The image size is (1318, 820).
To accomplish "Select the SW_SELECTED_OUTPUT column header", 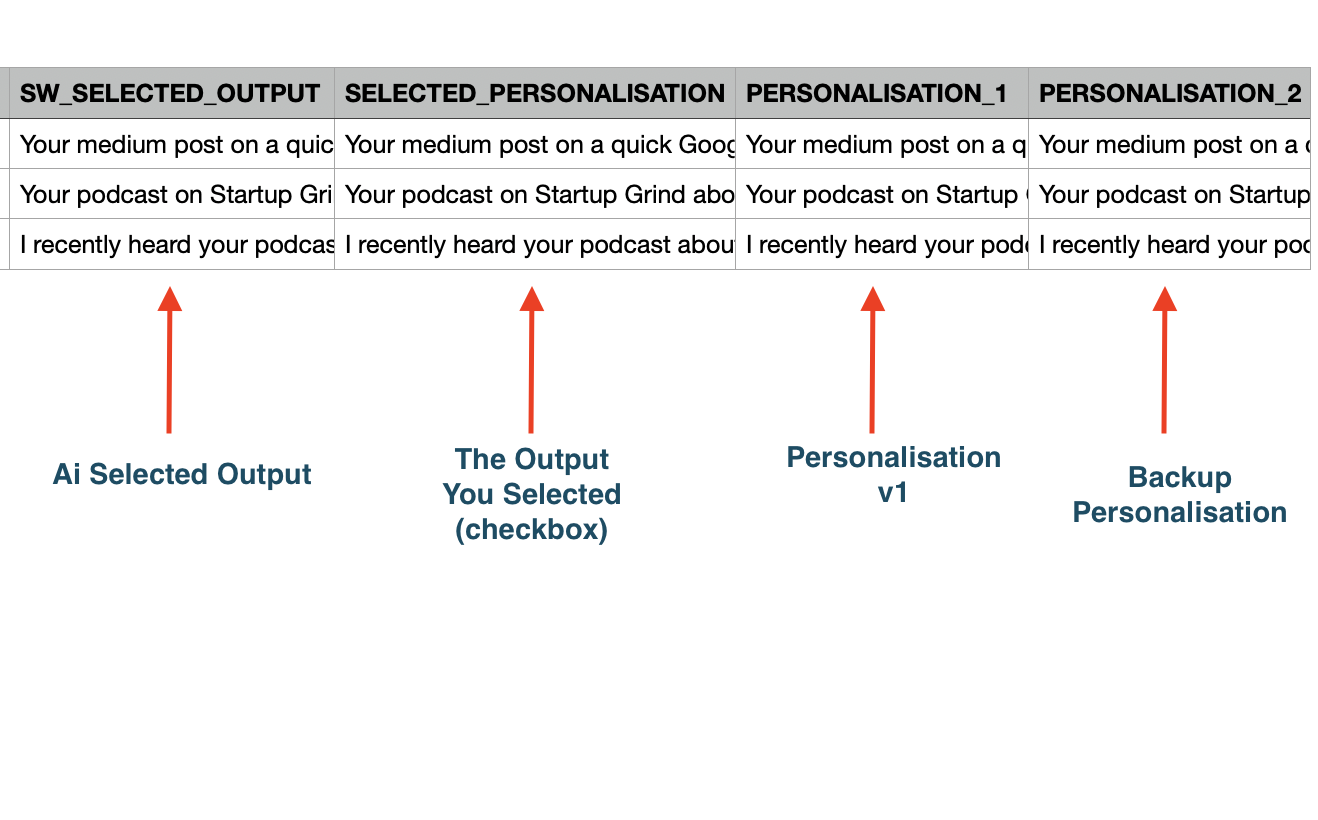I will pos(171,94).
